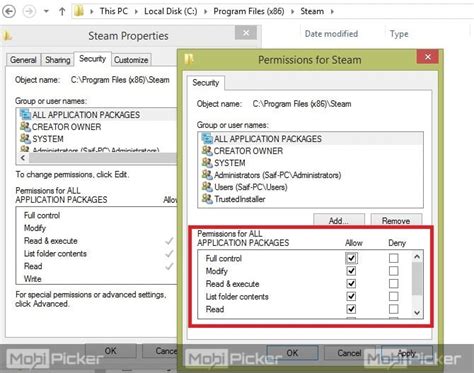The width and height of the screenshot is (474, 373).
Task: Sort by Type column header
Action: pyautogui.click(x=399, y=34)
